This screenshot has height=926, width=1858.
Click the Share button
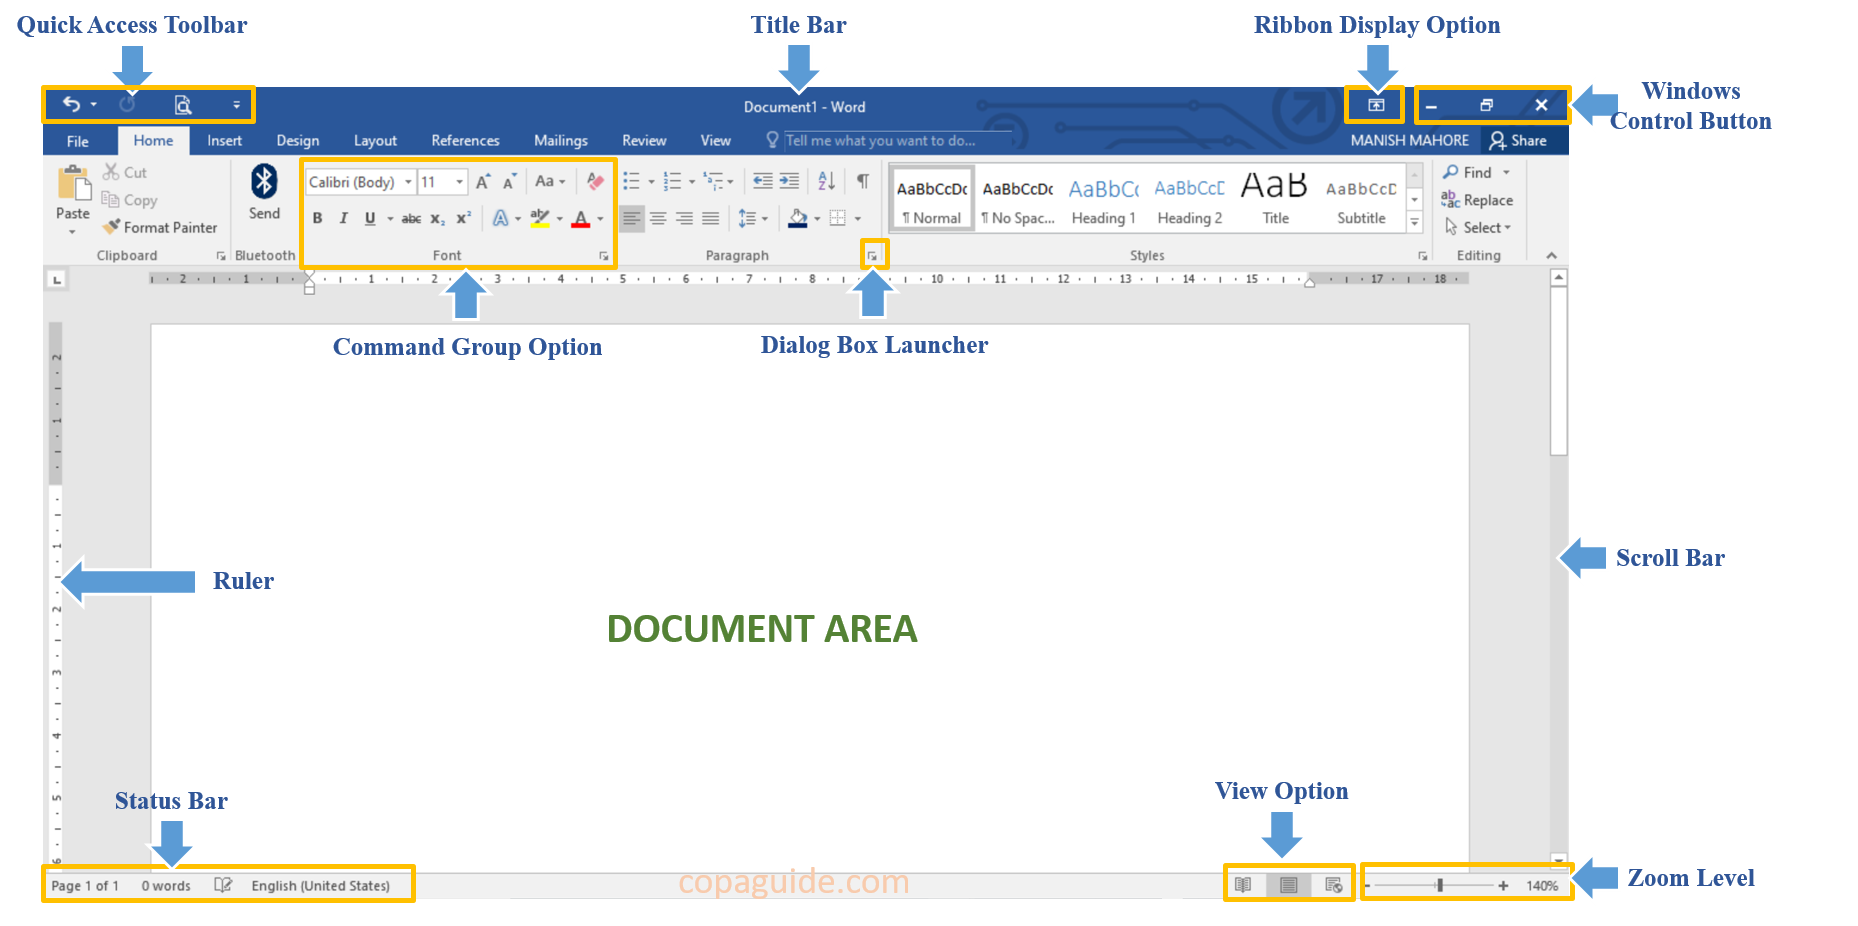point(1522,140)
